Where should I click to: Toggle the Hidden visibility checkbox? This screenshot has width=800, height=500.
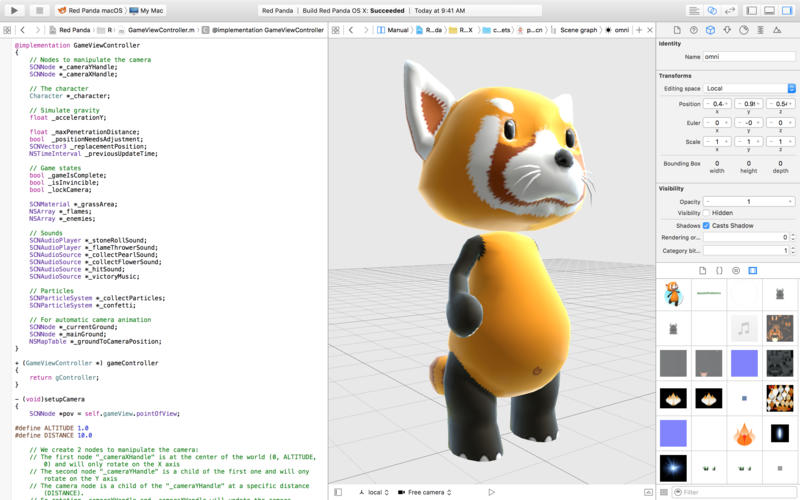click(706, 213)
